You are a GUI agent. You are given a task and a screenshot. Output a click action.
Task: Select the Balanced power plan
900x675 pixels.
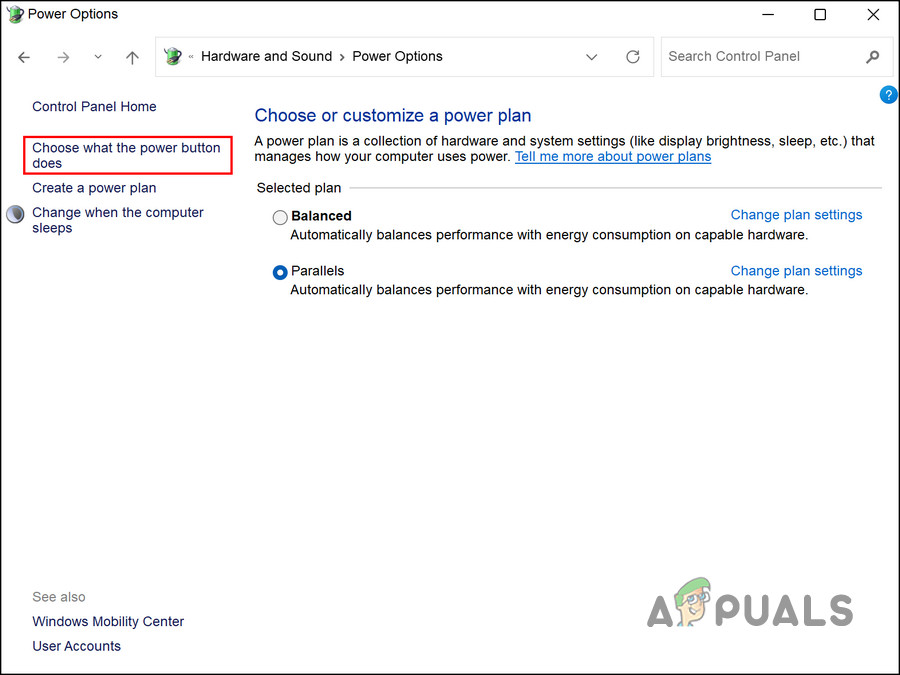281,216
